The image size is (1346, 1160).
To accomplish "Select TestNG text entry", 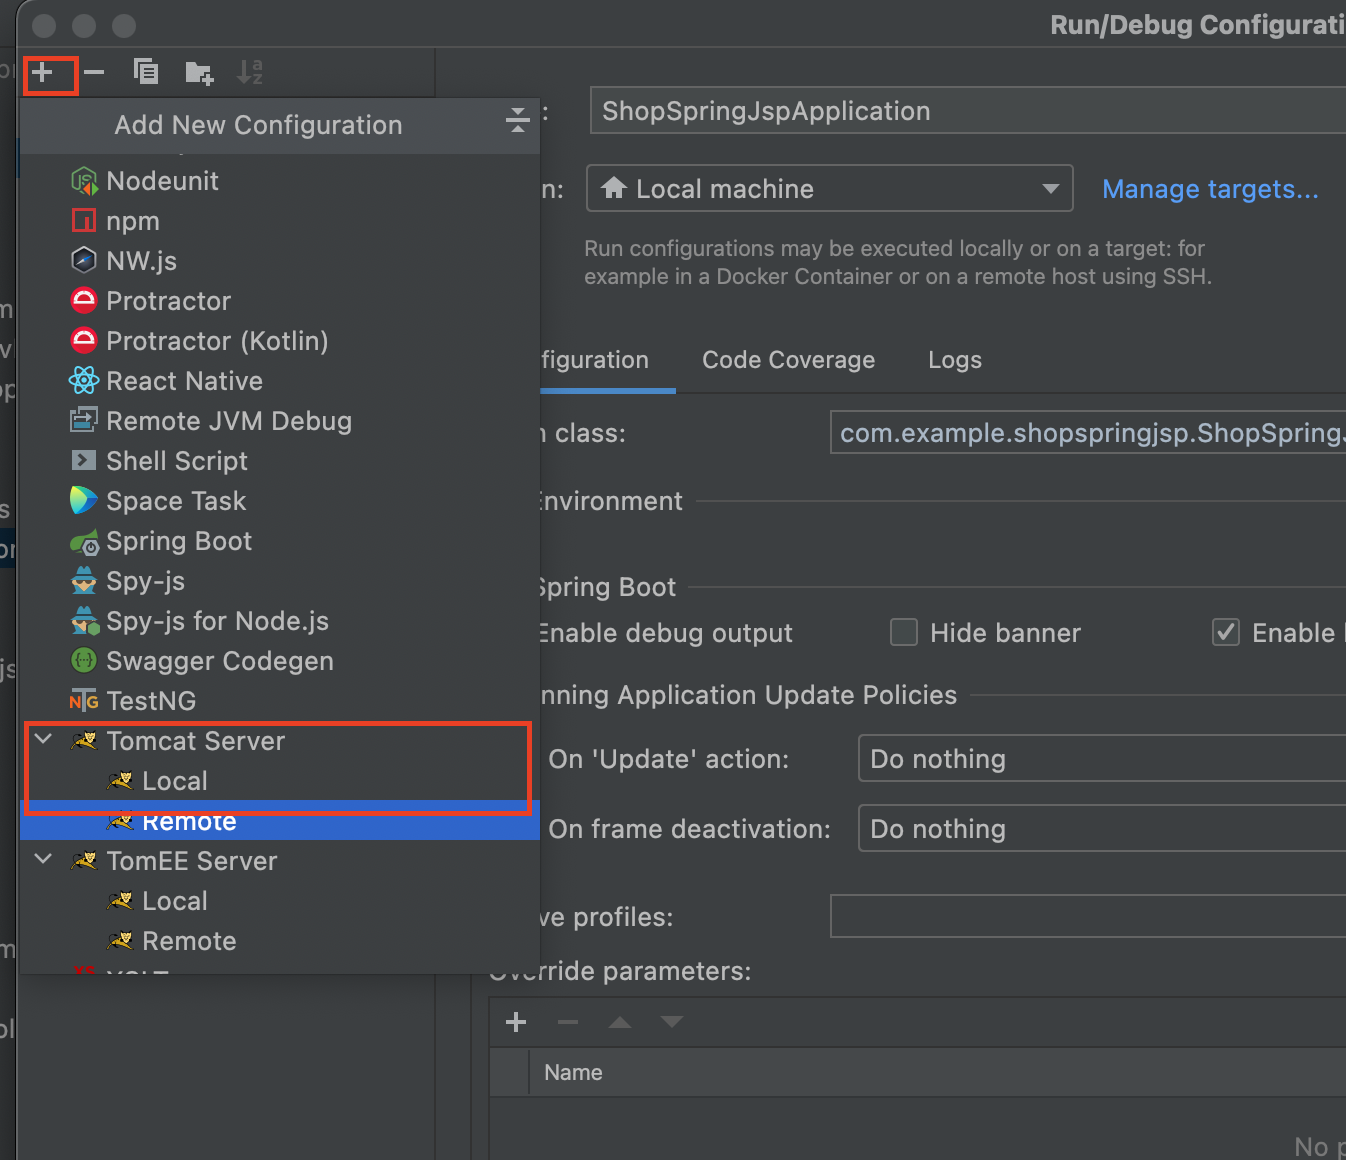I will click(151, 701).
